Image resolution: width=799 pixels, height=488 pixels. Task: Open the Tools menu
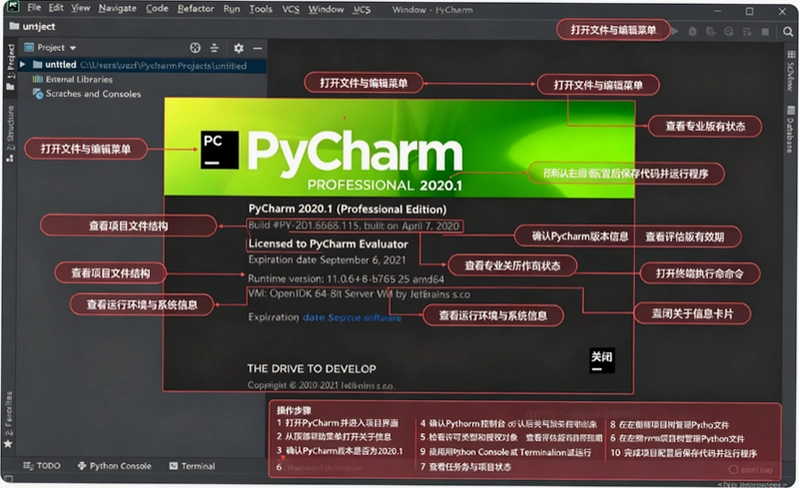point(260,9)
